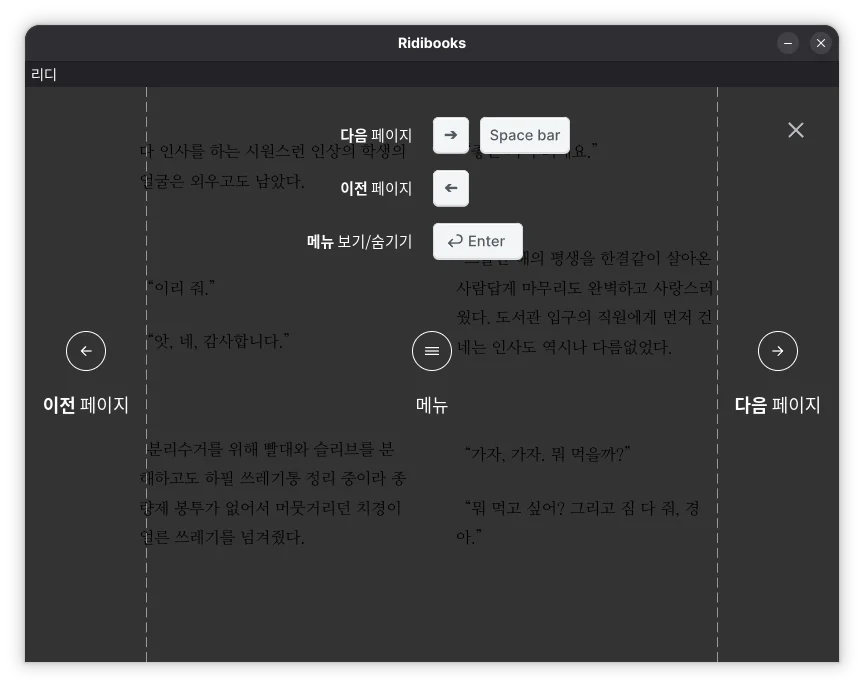Select the 메뉴 보기/숨기기 shortcut label

359,241
